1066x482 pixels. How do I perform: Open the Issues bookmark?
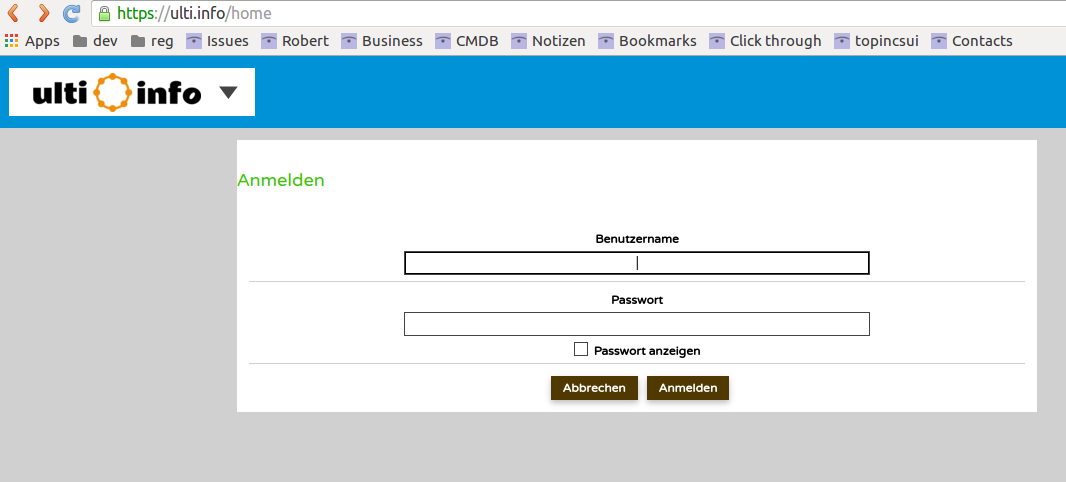pos(217,41)
